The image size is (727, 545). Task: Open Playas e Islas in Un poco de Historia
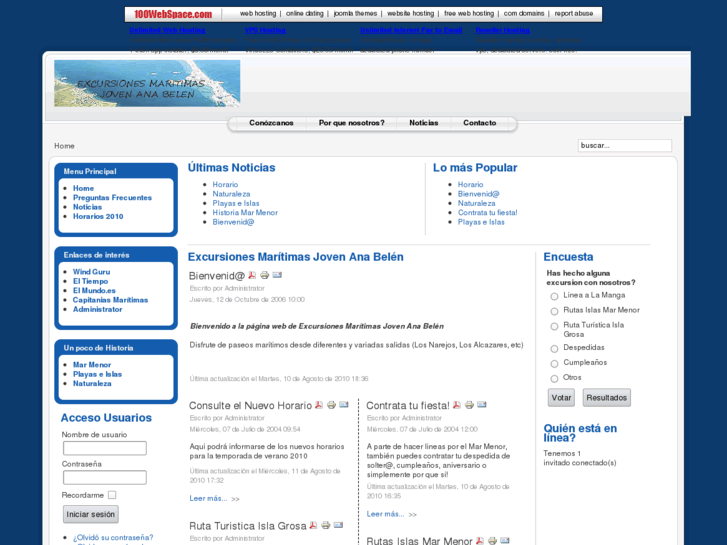97,374
